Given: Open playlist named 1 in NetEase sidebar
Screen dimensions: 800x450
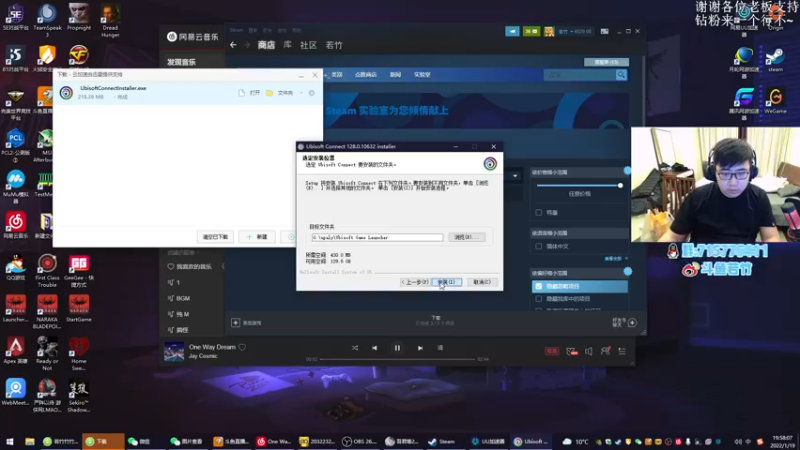Looking at the screenshot, I should [x=174, y=282].
